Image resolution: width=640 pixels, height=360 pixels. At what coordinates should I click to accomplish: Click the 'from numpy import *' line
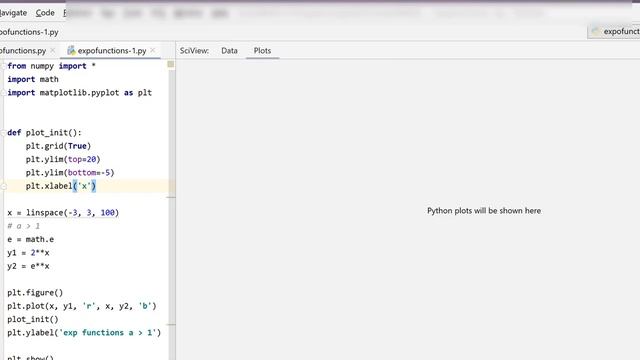click(51, 66)
